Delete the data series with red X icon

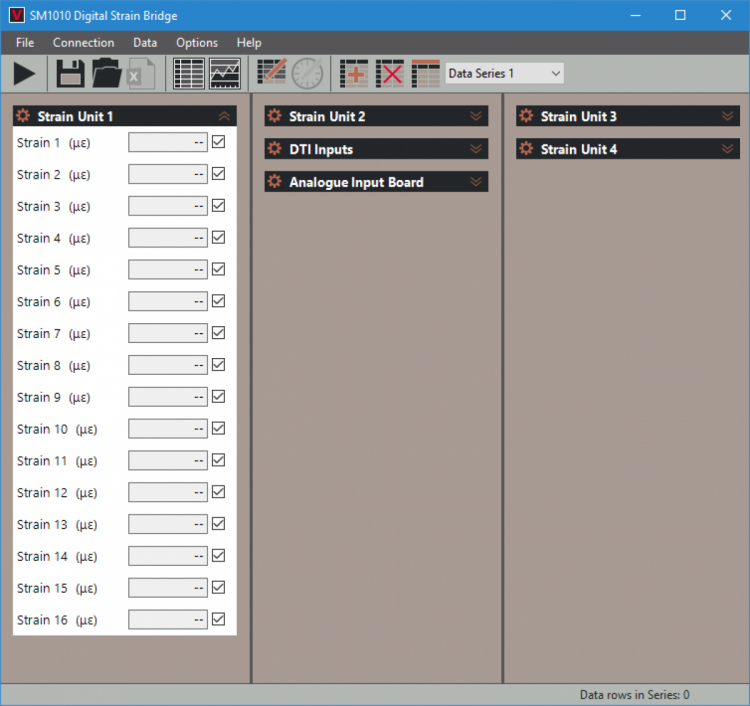pyautogui.click(x=390, y=74)
